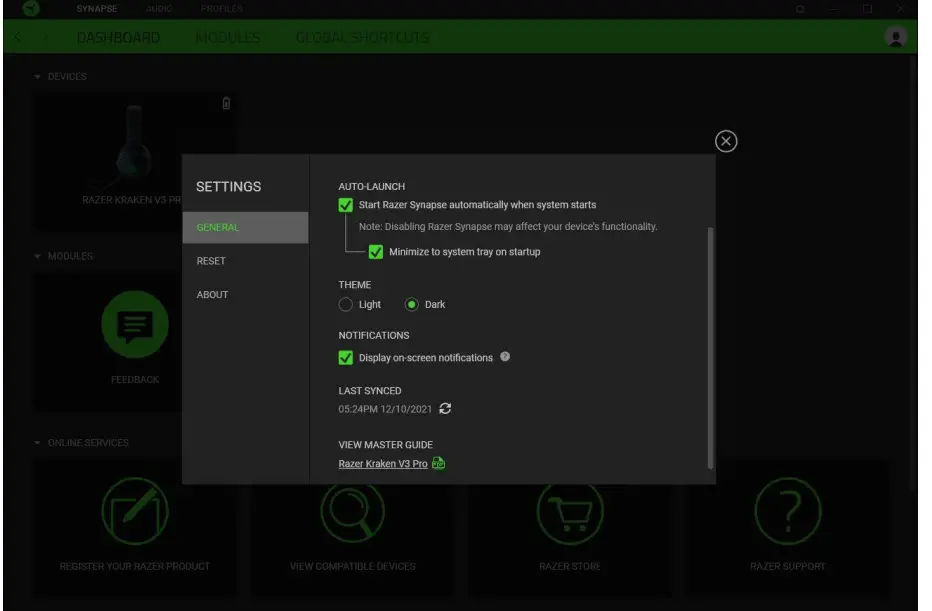Select the Light theme radio button
Screen dimensions: 932x611
(346, 304)
